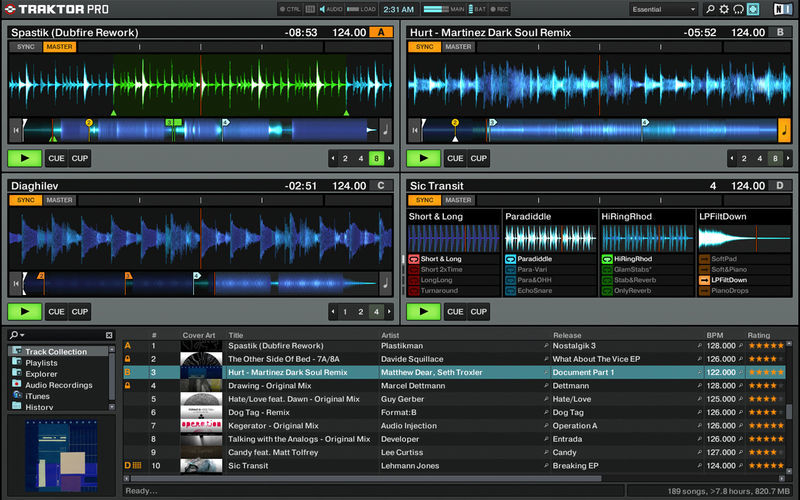Select Deck D letter badge

780,186
